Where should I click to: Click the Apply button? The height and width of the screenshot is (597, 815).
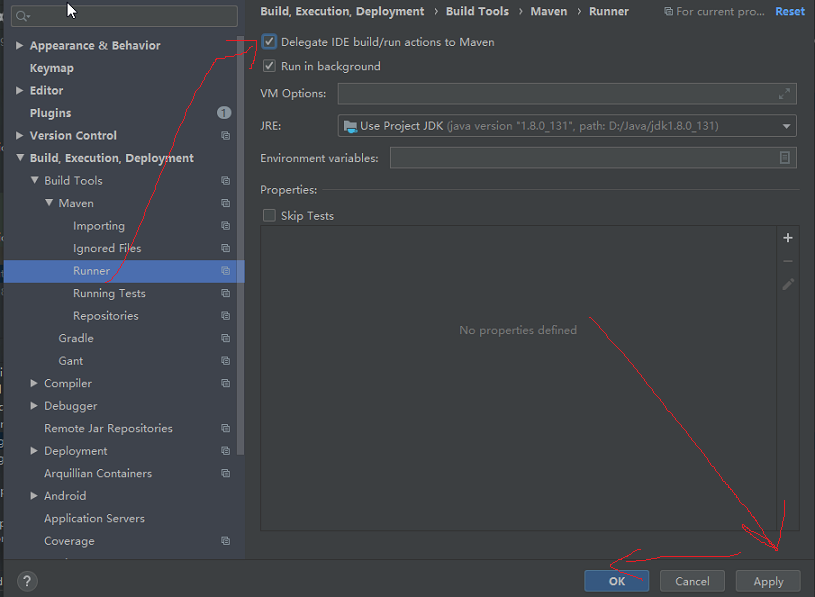point(768,581)
